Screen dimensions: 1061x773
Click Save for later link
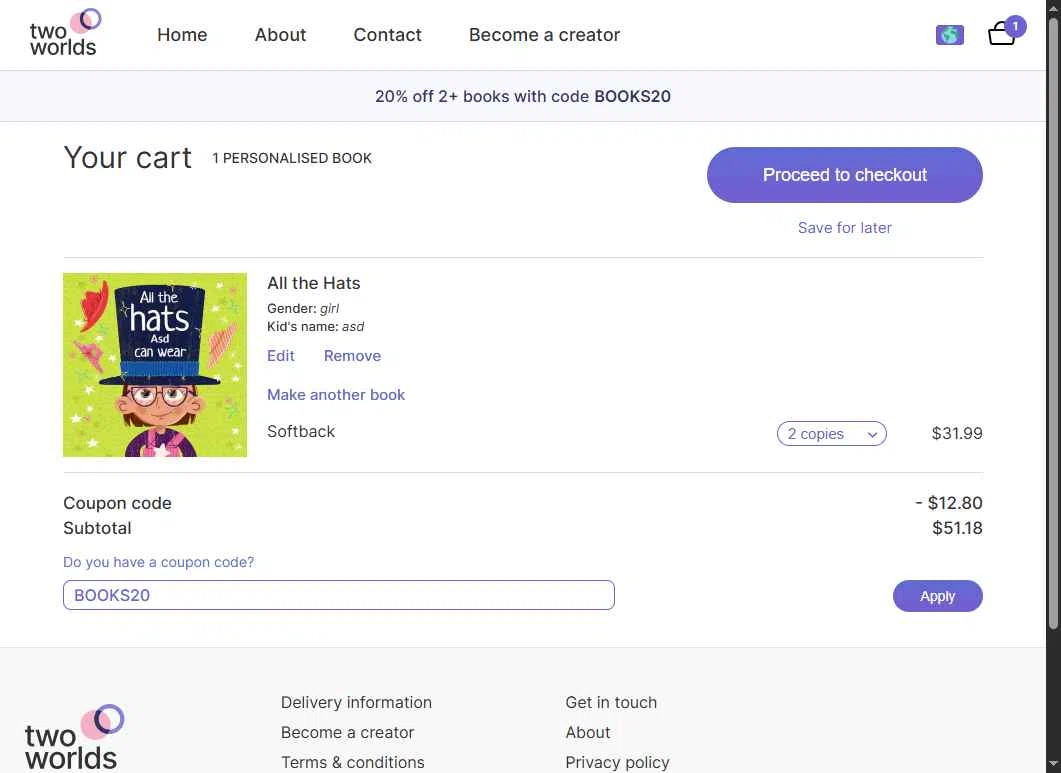(844, 227)
